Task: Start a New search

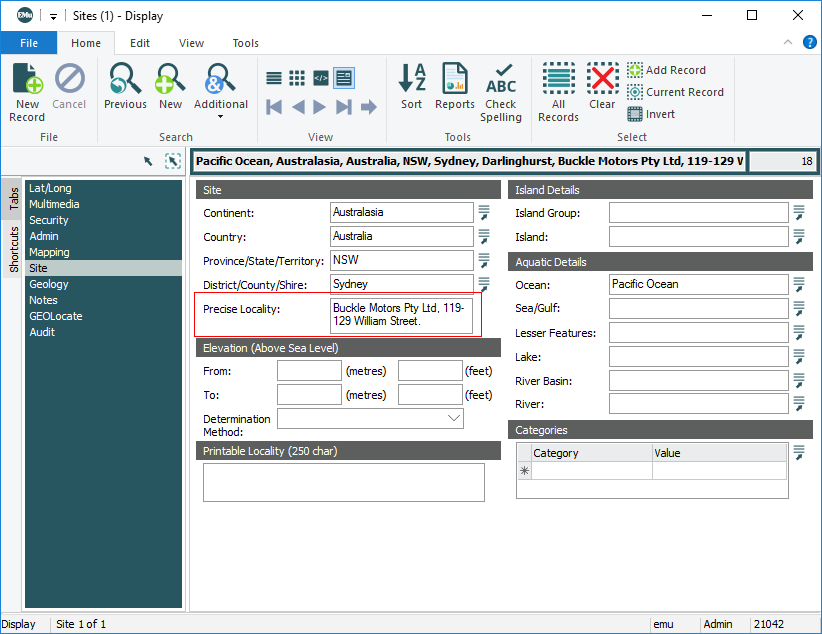Action: [171, 90]
